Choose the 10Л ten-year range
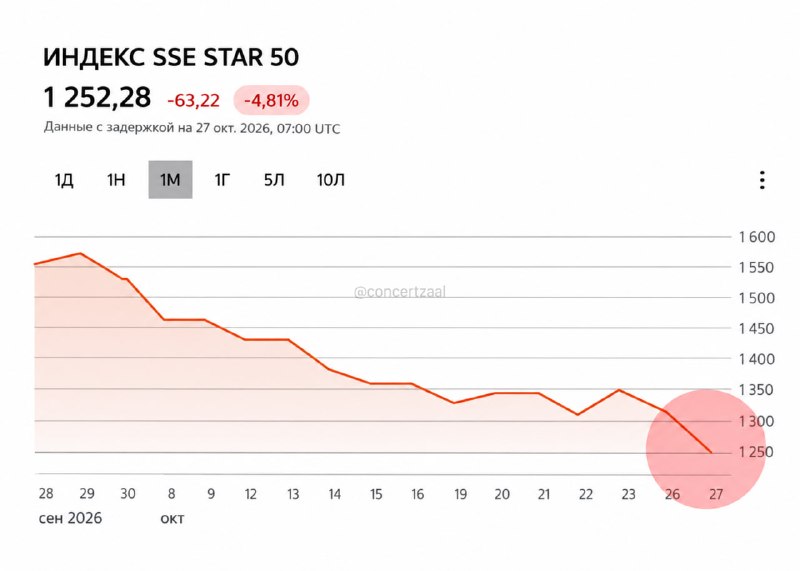Image resolution: width=800 pixels, height=571 pixels. click(331, 180)
